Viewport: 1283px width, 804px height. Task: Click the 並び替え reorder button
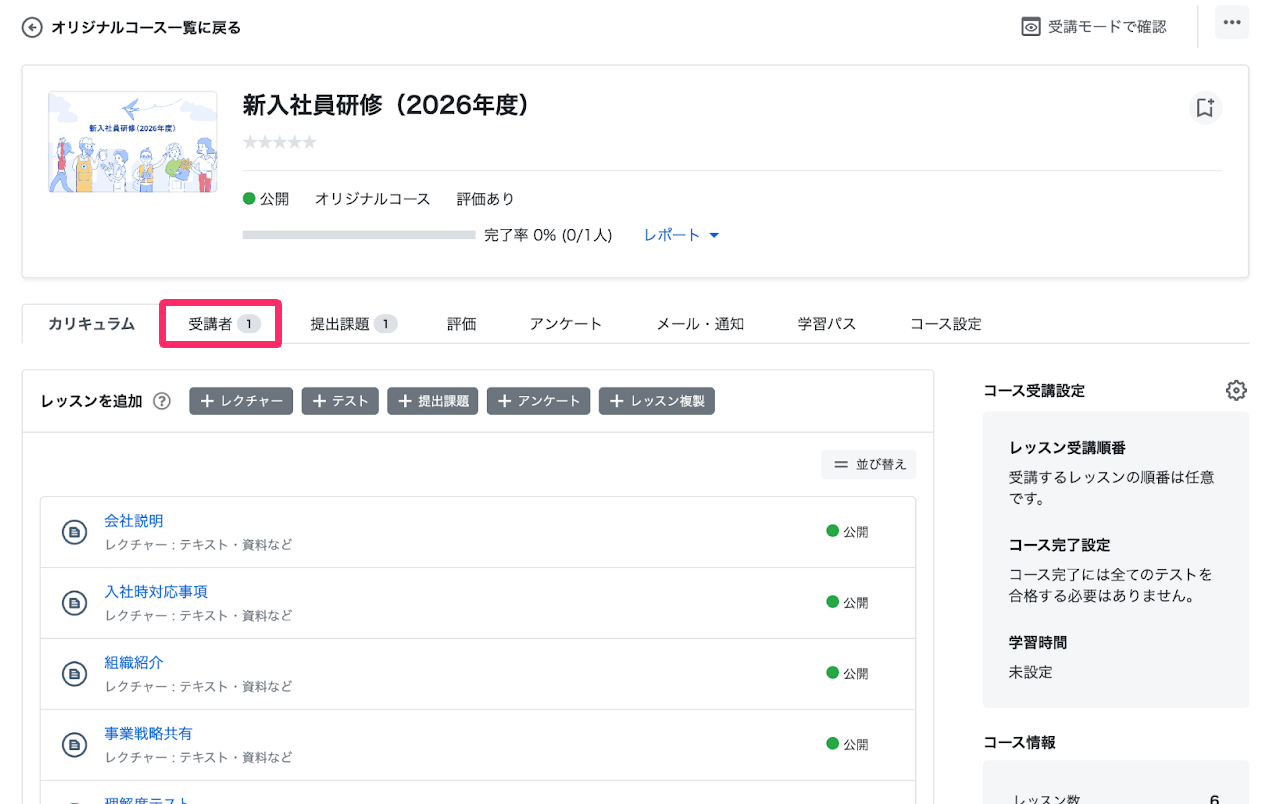869,464
